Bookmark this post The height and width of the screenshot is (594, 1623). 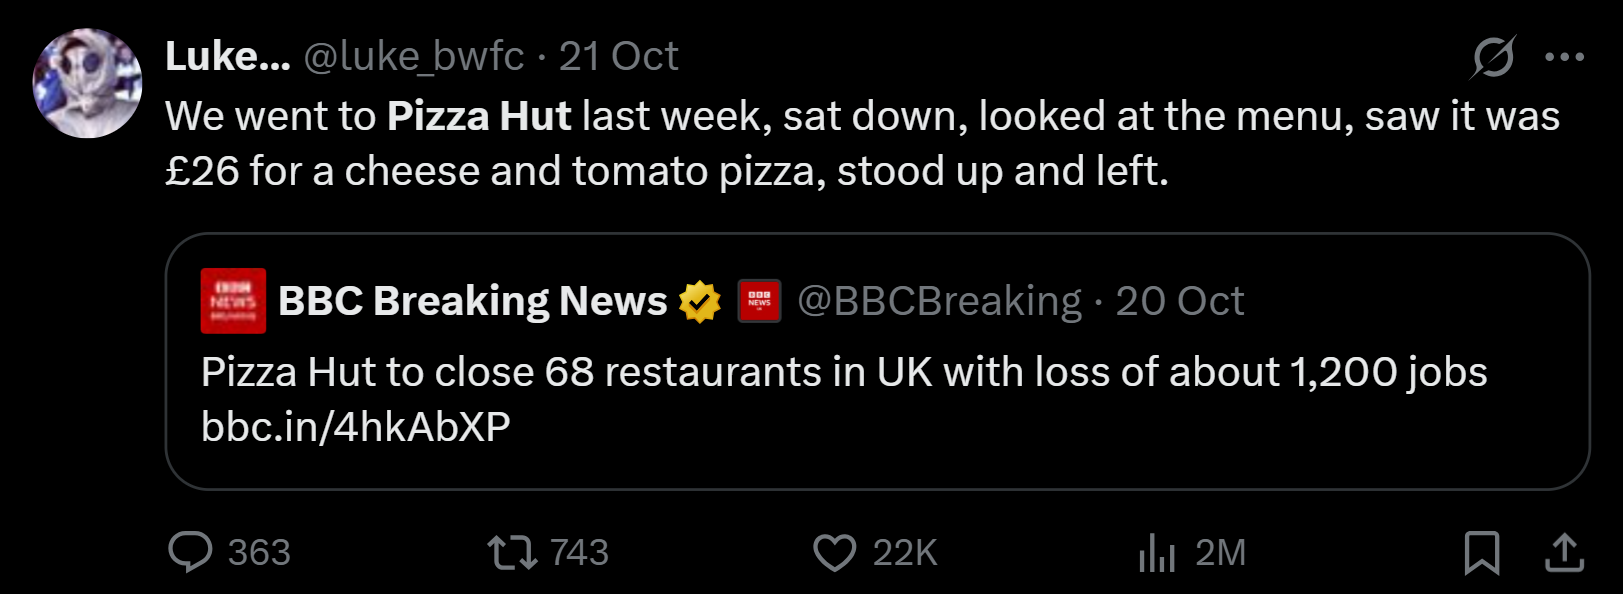[1482, 553]
